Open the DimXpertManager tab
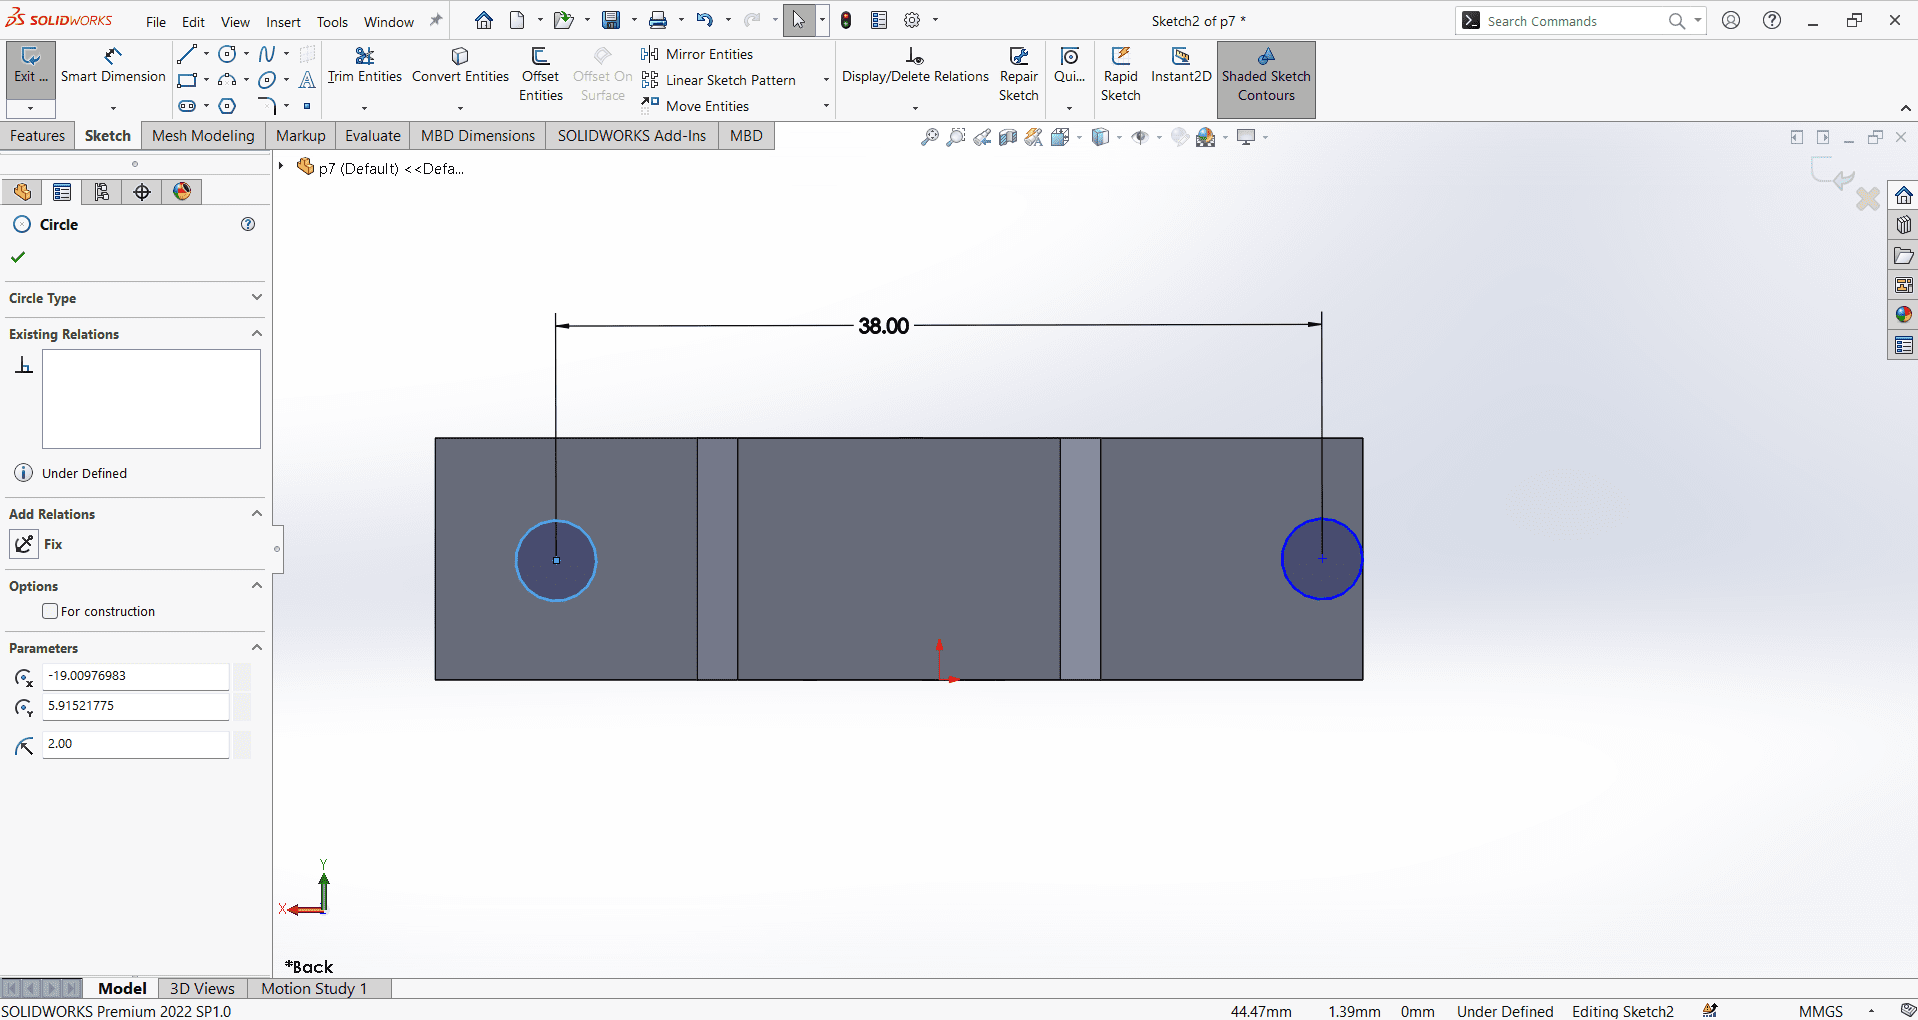Viewport: 1918px width, 1020px height. [142, 192]
